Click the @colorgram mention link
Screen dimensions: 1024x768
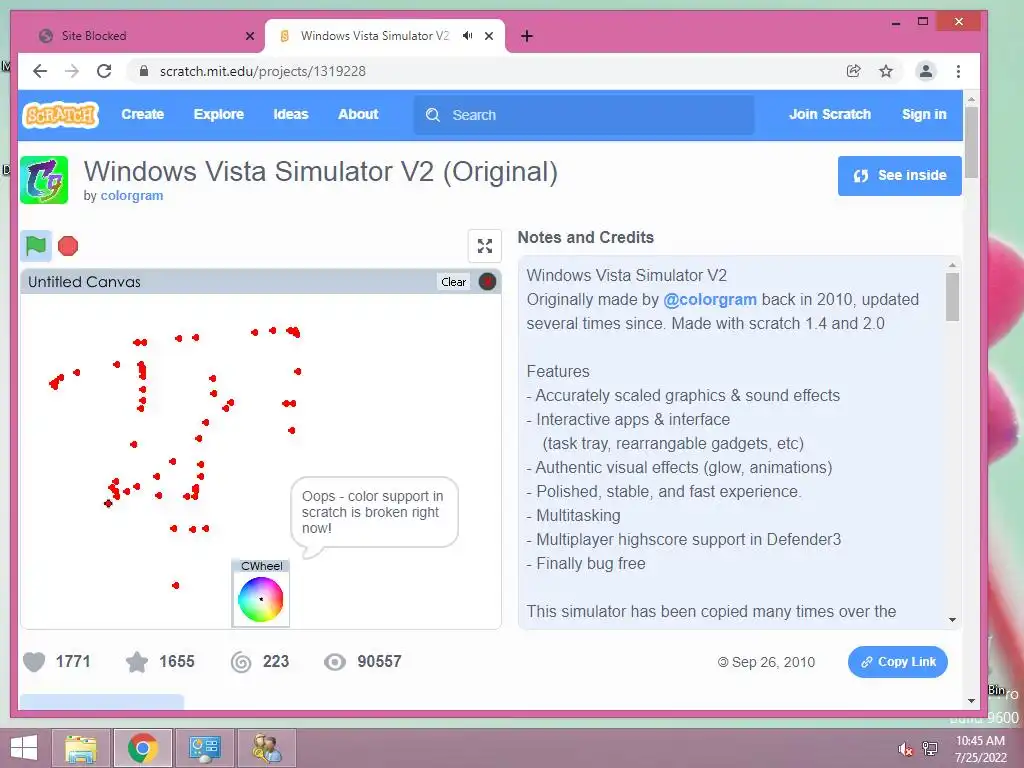709,299
